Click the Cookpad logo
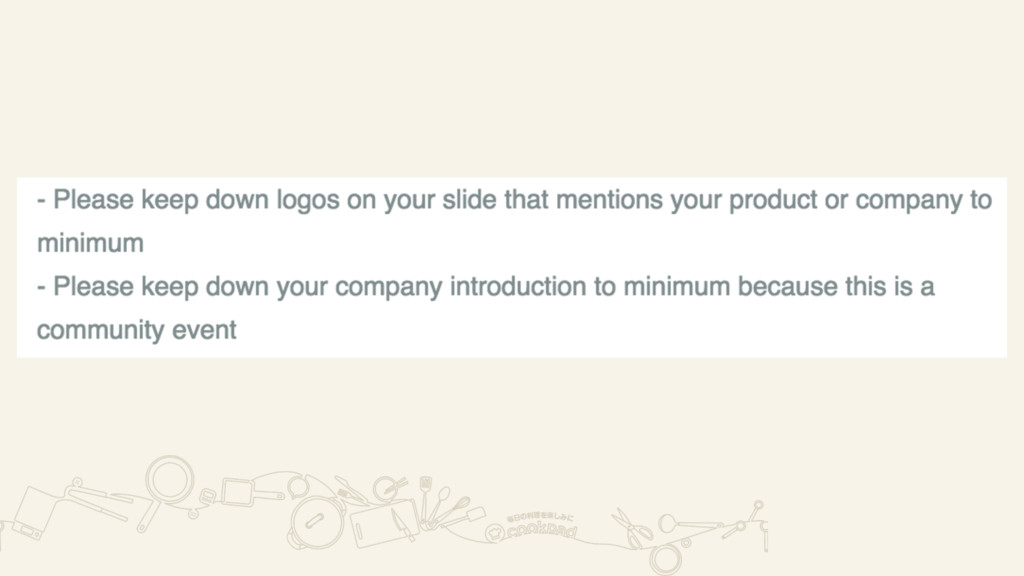 (x=538, y=532)
